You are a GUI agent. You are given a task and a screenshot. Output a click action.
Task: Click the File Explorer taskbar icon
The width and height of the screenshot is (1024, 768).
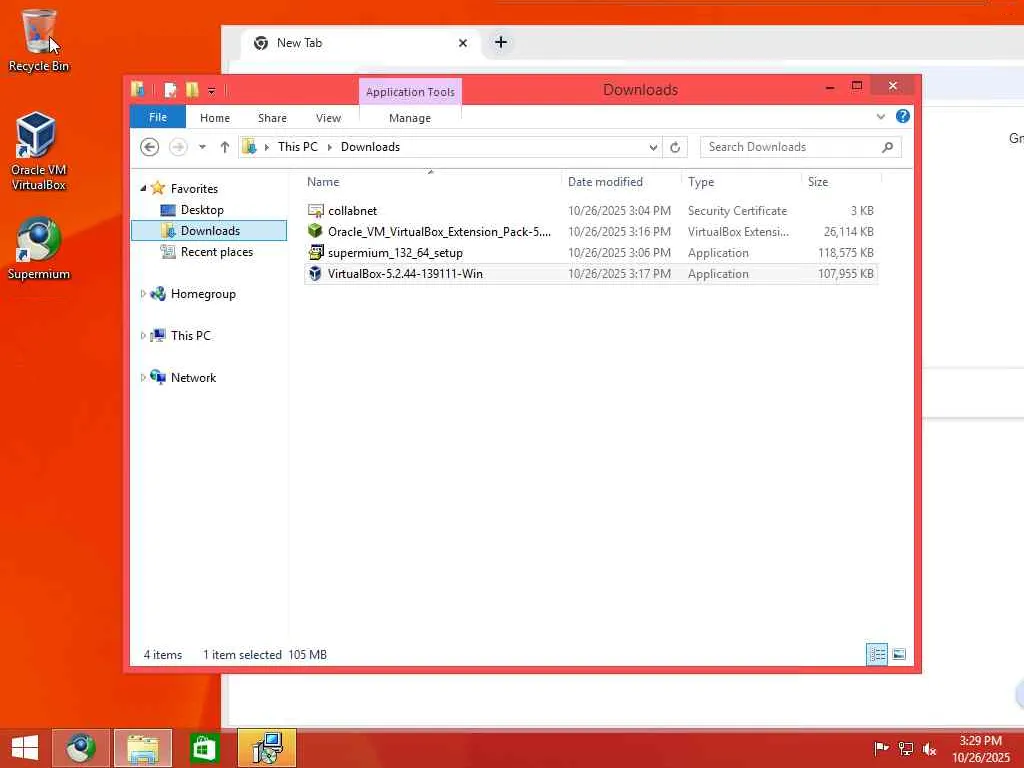tap(142, 748)
